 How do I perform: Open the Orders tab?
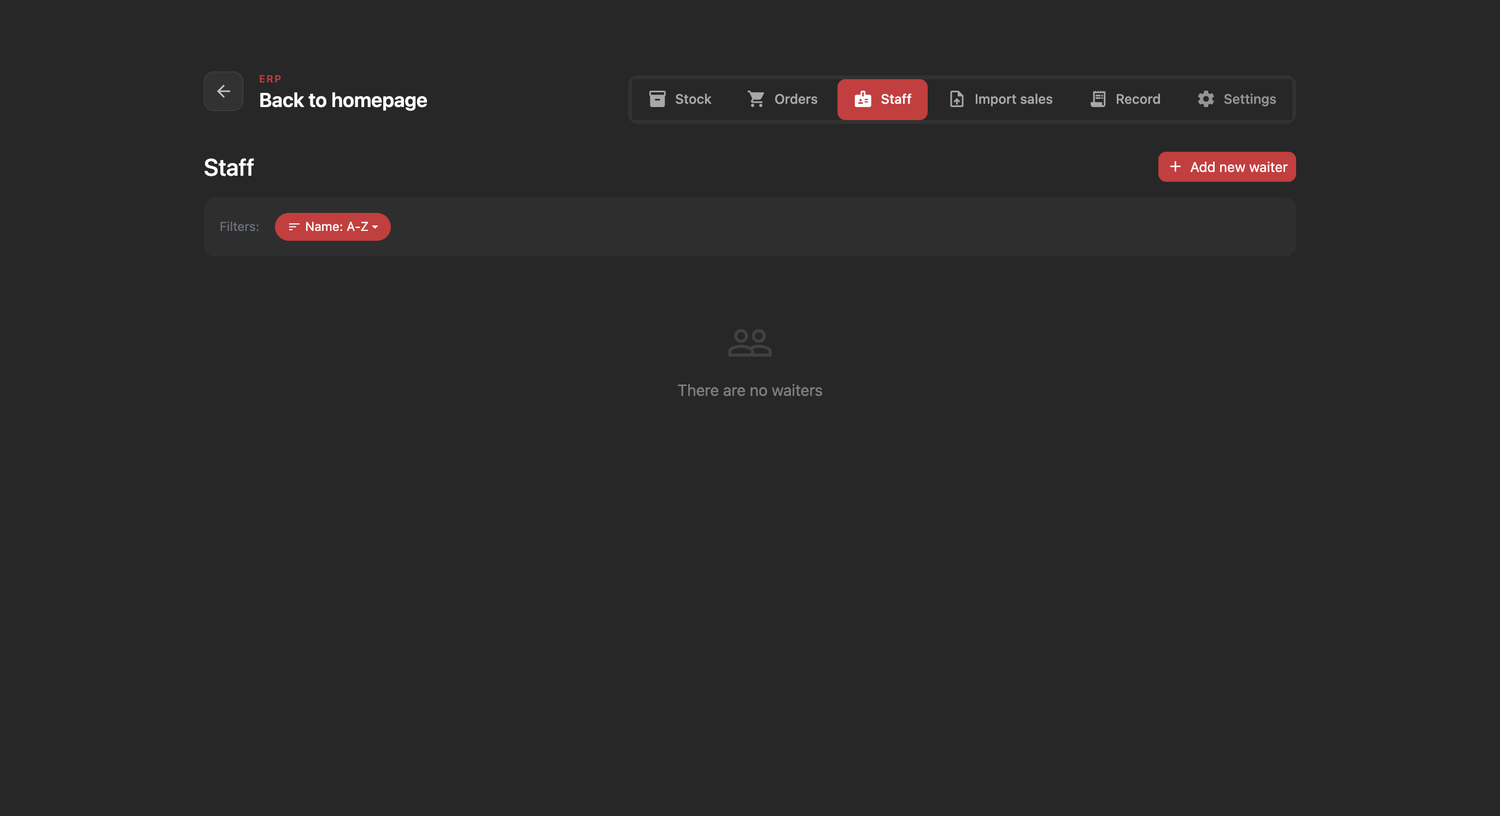782,99
